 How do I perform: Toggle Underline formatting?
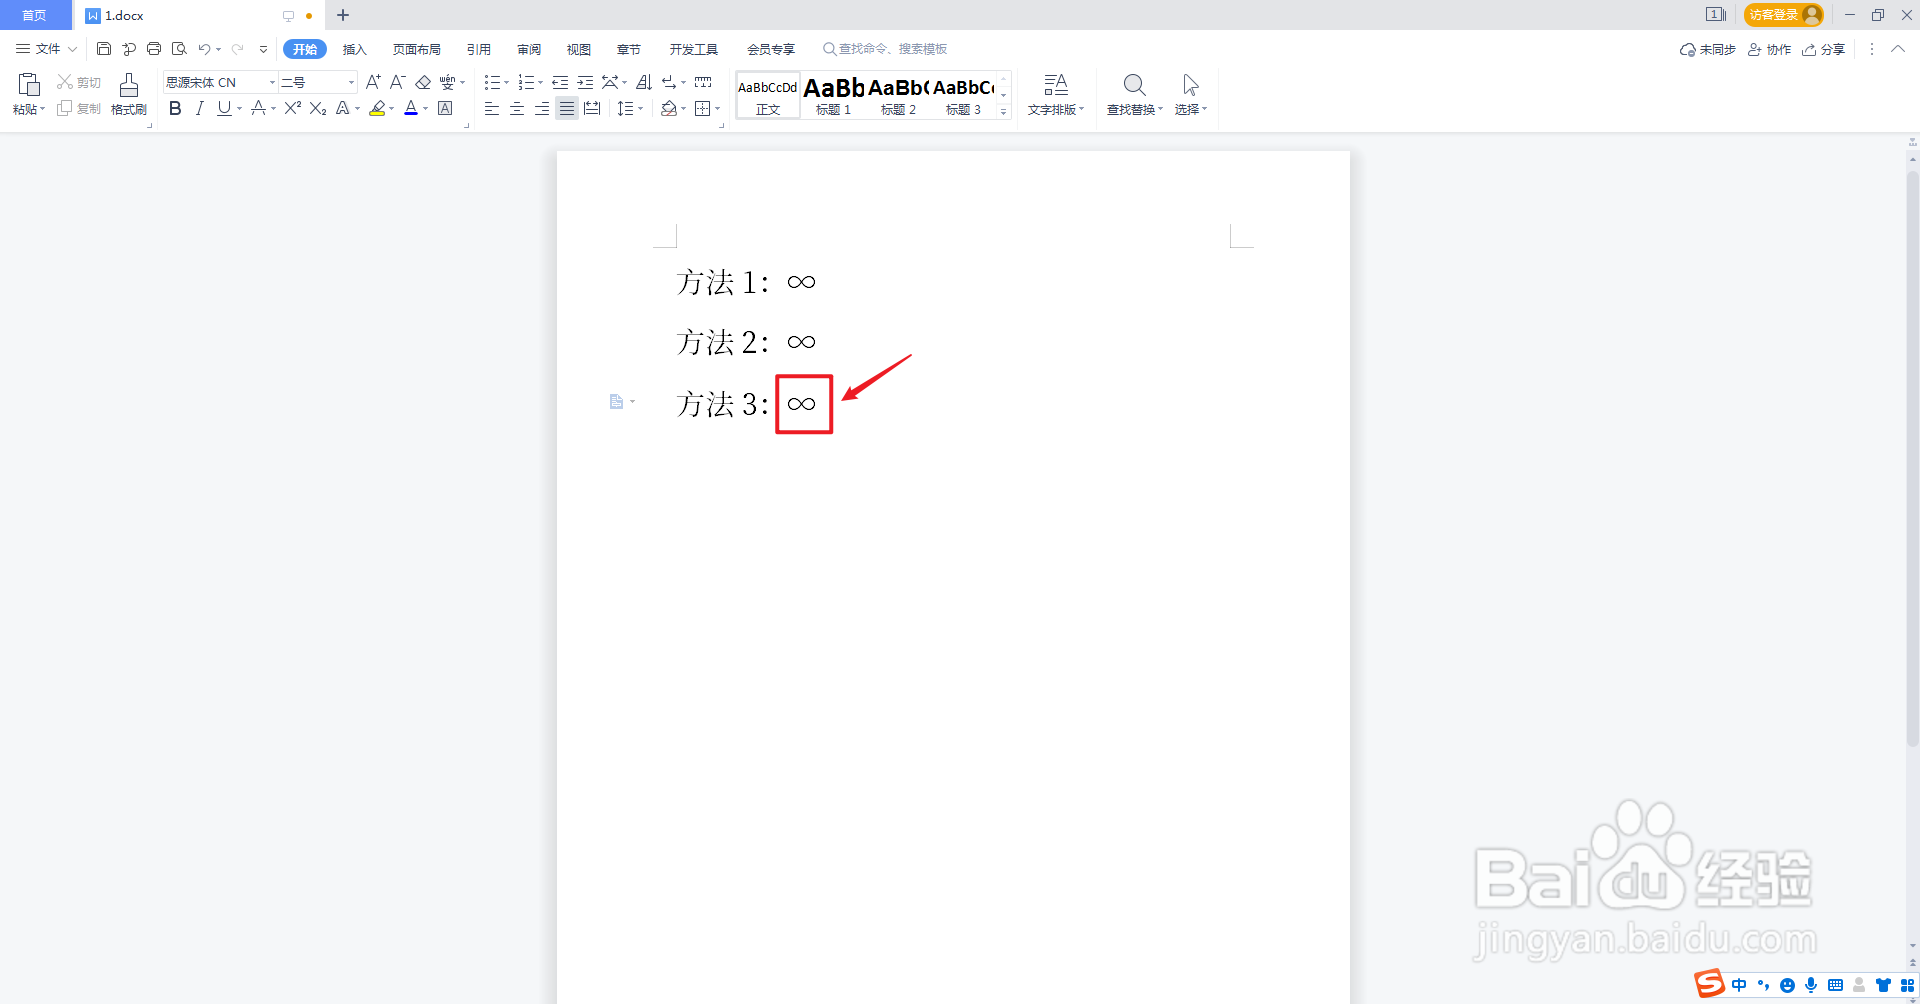click(224, 108)
